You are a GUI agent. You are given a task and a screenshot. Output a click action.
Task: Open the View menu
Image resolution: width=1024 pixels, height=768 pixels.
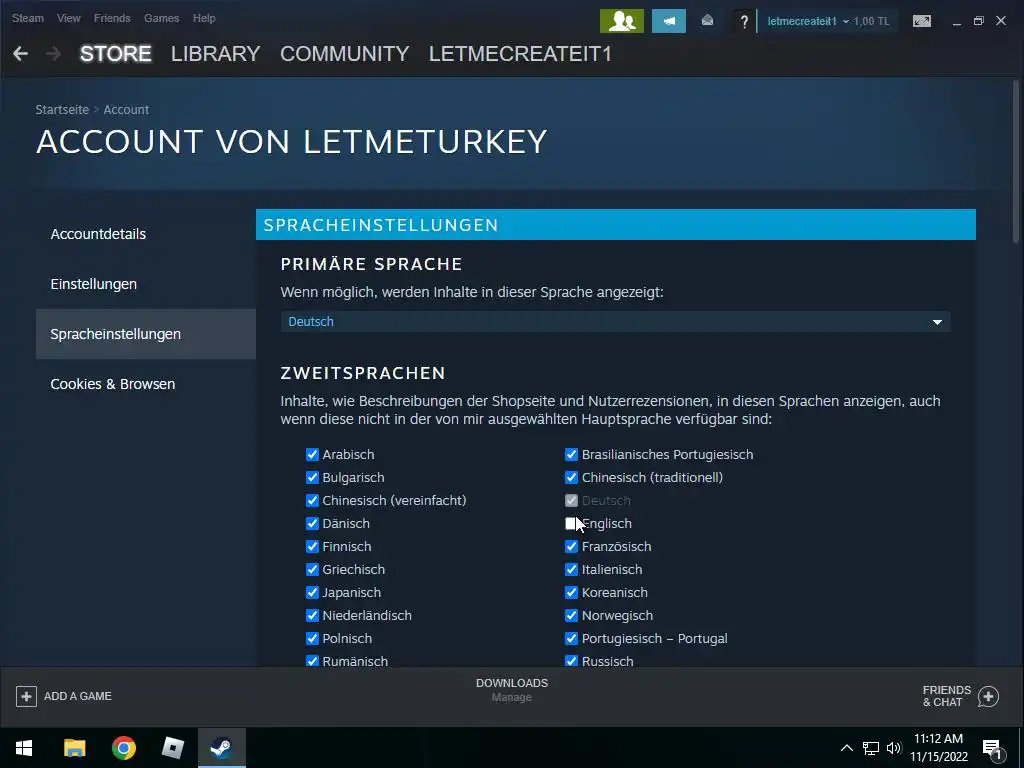point(69,18)
